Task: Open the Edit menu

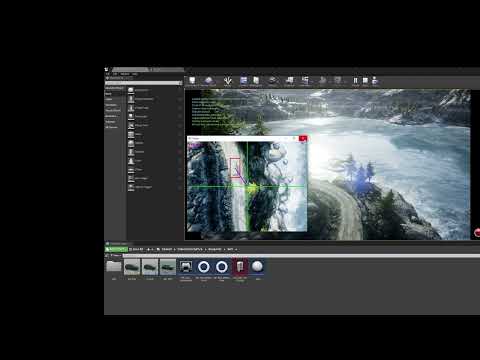Action: 115,74
